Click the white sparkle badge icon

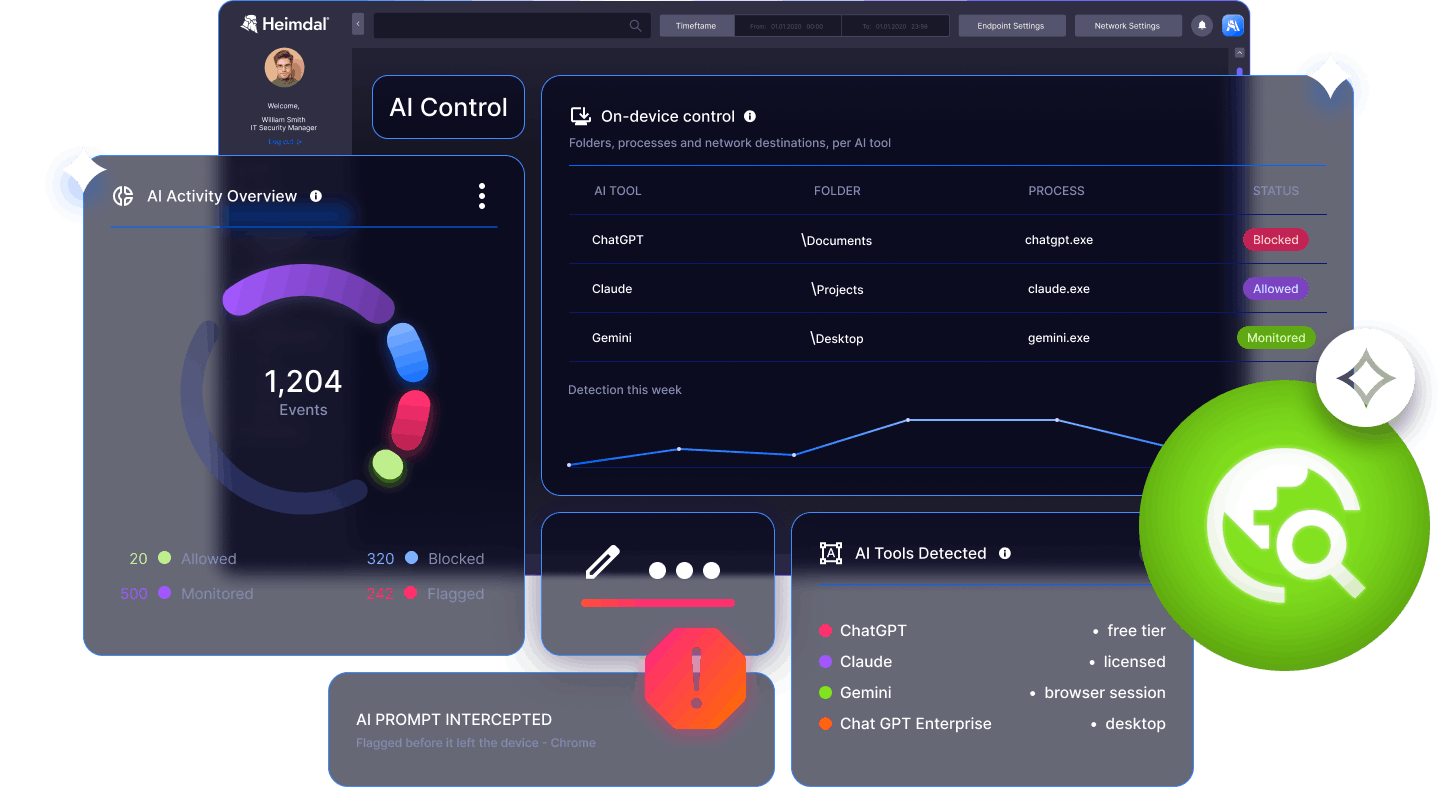coord(1365,379)
